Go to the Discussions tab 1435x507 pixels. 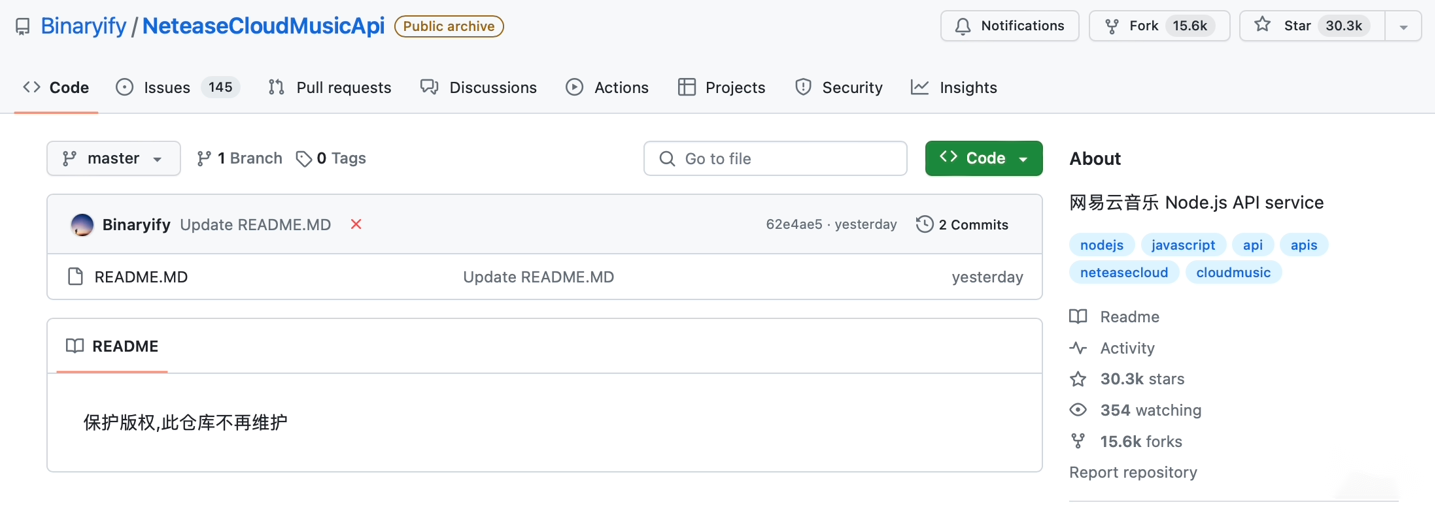[479, 88]
